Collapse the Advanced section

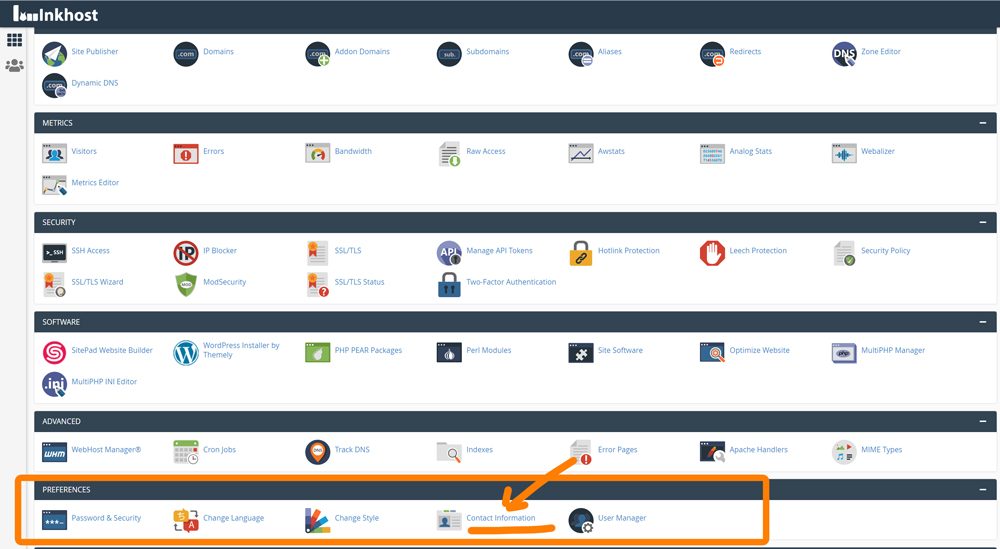click(x=983, y=421)
